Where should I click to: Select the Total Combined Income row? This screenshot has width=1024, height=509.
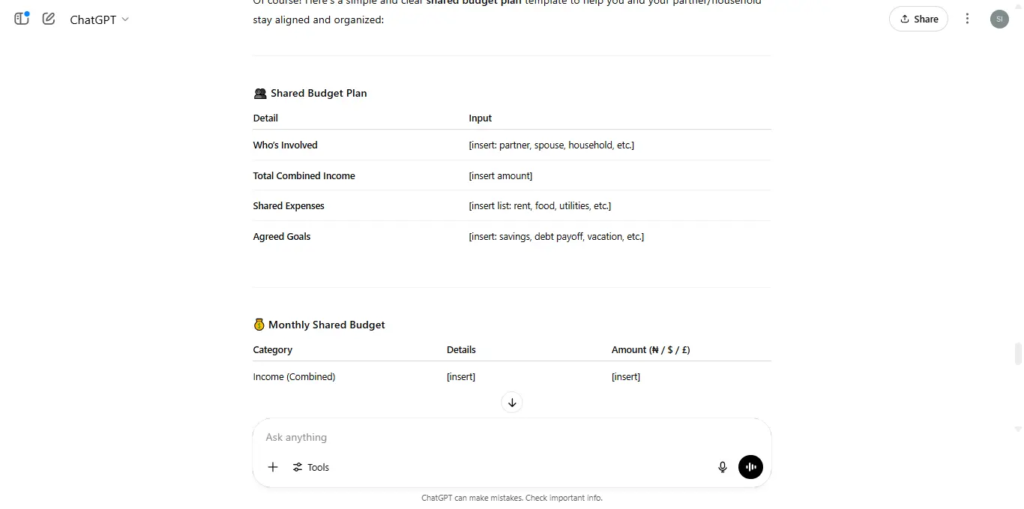512,176
